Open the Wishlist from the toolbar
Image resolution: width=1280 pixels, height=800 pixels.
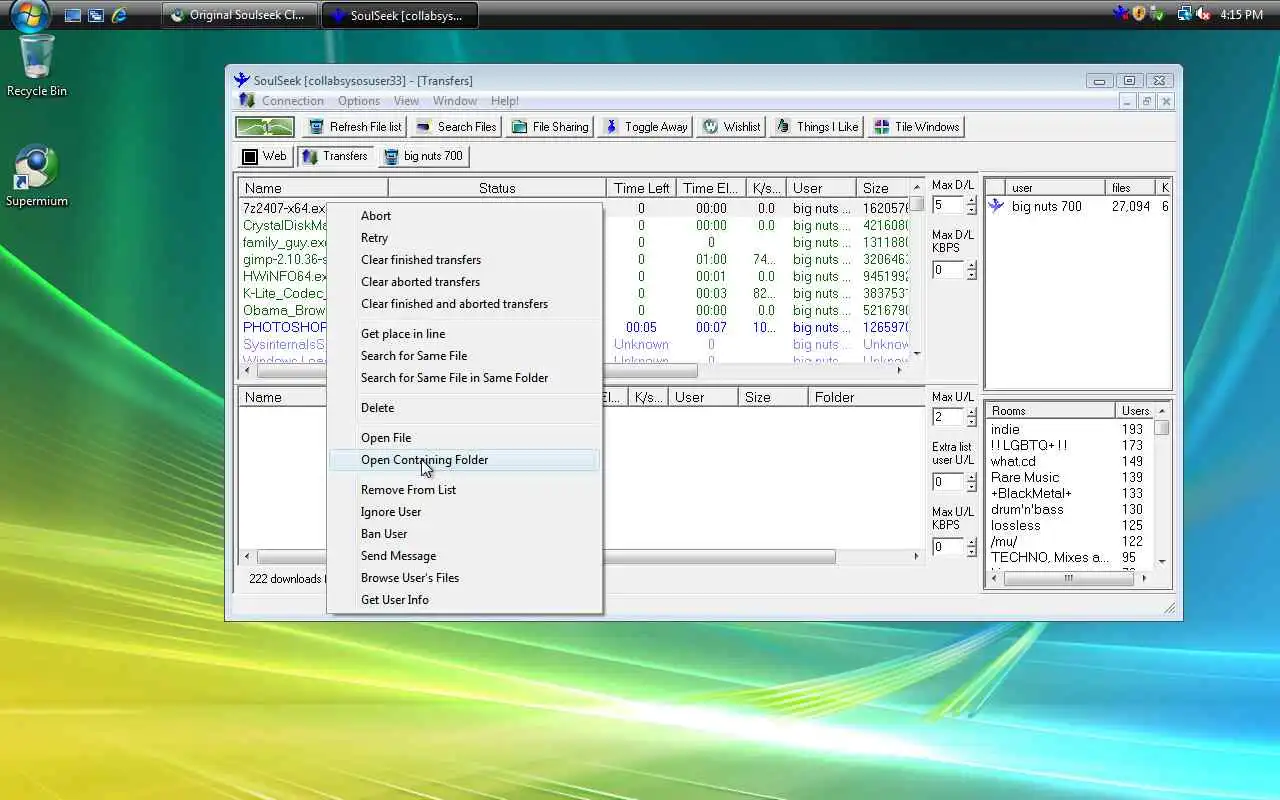[x=731, y=127]
